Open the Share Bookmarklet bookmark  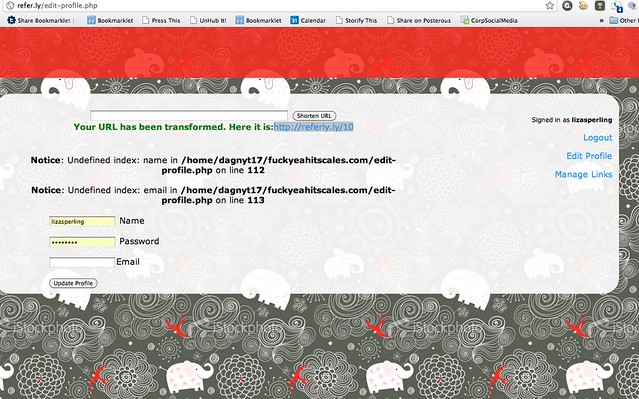39,20
